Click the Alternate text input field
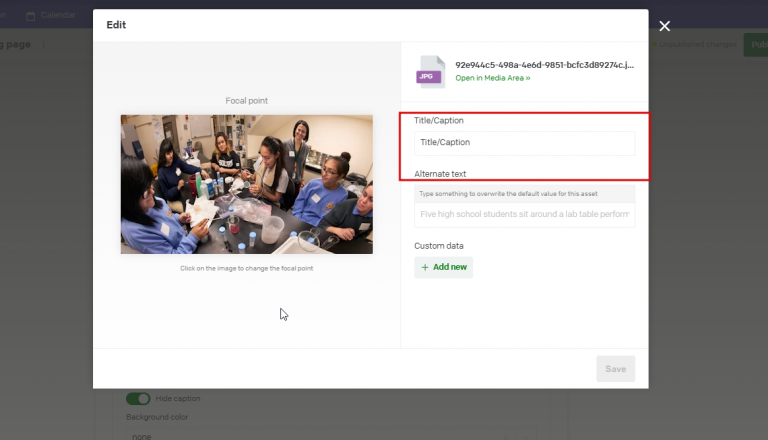This screenshot has width=768, height=440. [525, 214]
